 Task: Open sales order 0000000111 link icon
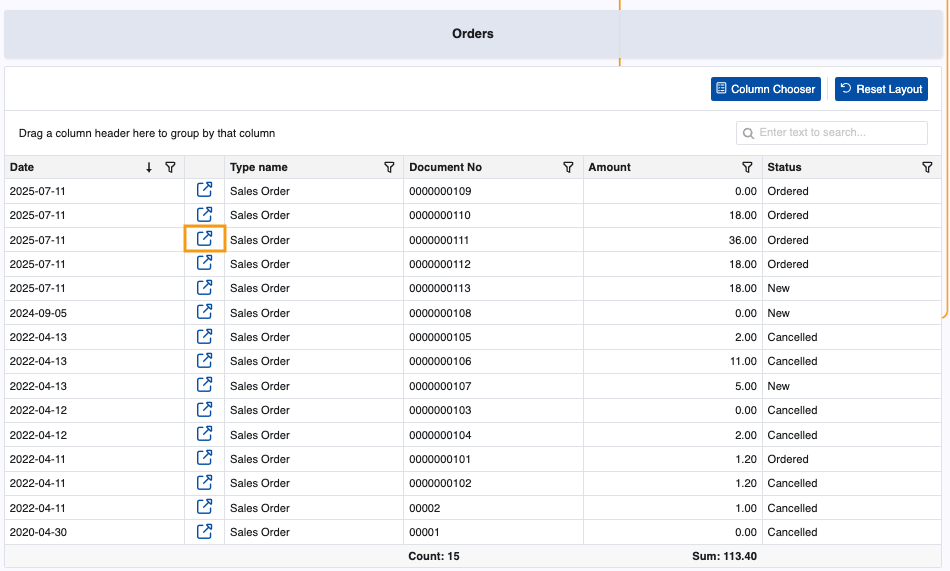[205, 239]
